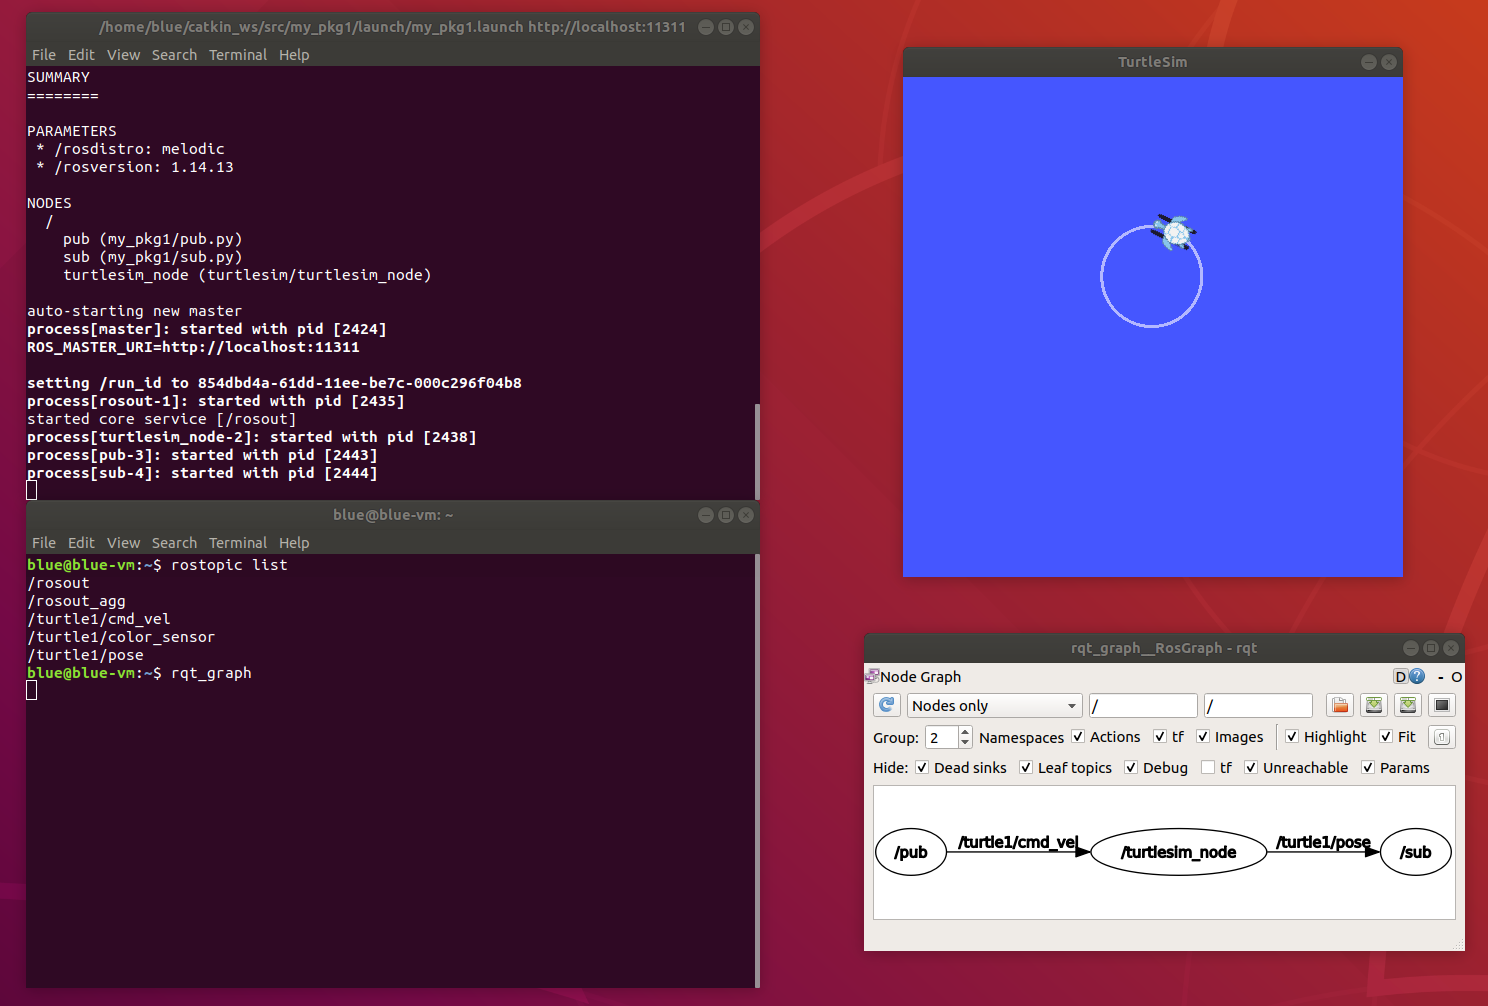Open Terminal menu in the blue@blue-vm terminal

pyautogui.click(x=238, y=543)
